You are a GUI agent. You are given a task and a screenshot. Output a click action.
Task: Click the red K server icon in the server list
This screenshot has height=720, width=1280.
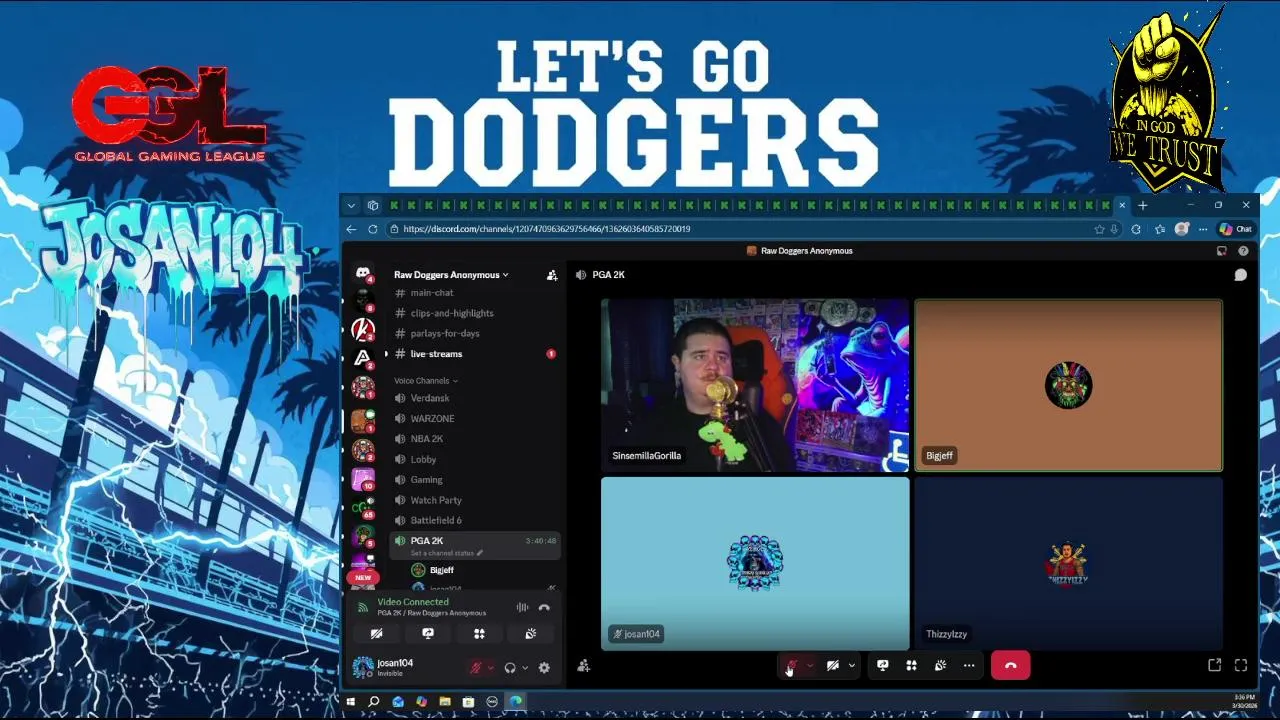click(363, 329)
